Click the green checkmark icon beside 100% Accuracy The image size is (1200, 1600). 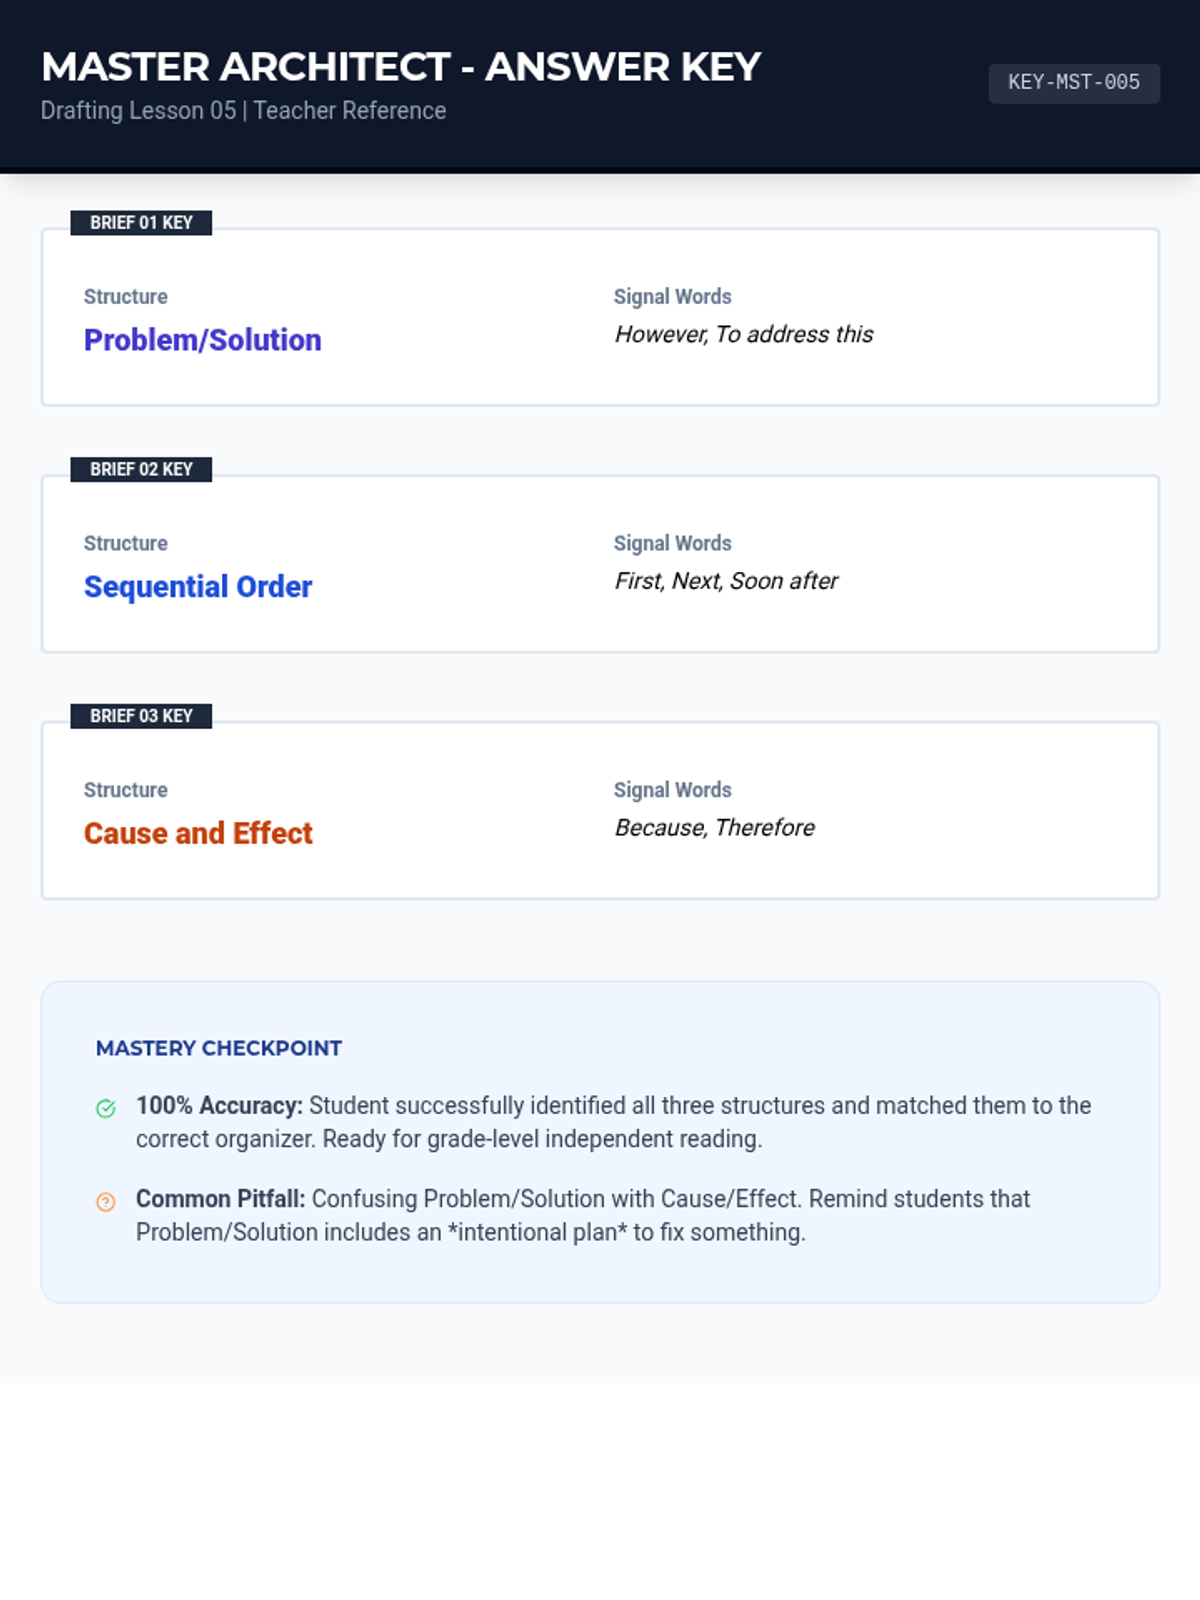point(106,1108)
